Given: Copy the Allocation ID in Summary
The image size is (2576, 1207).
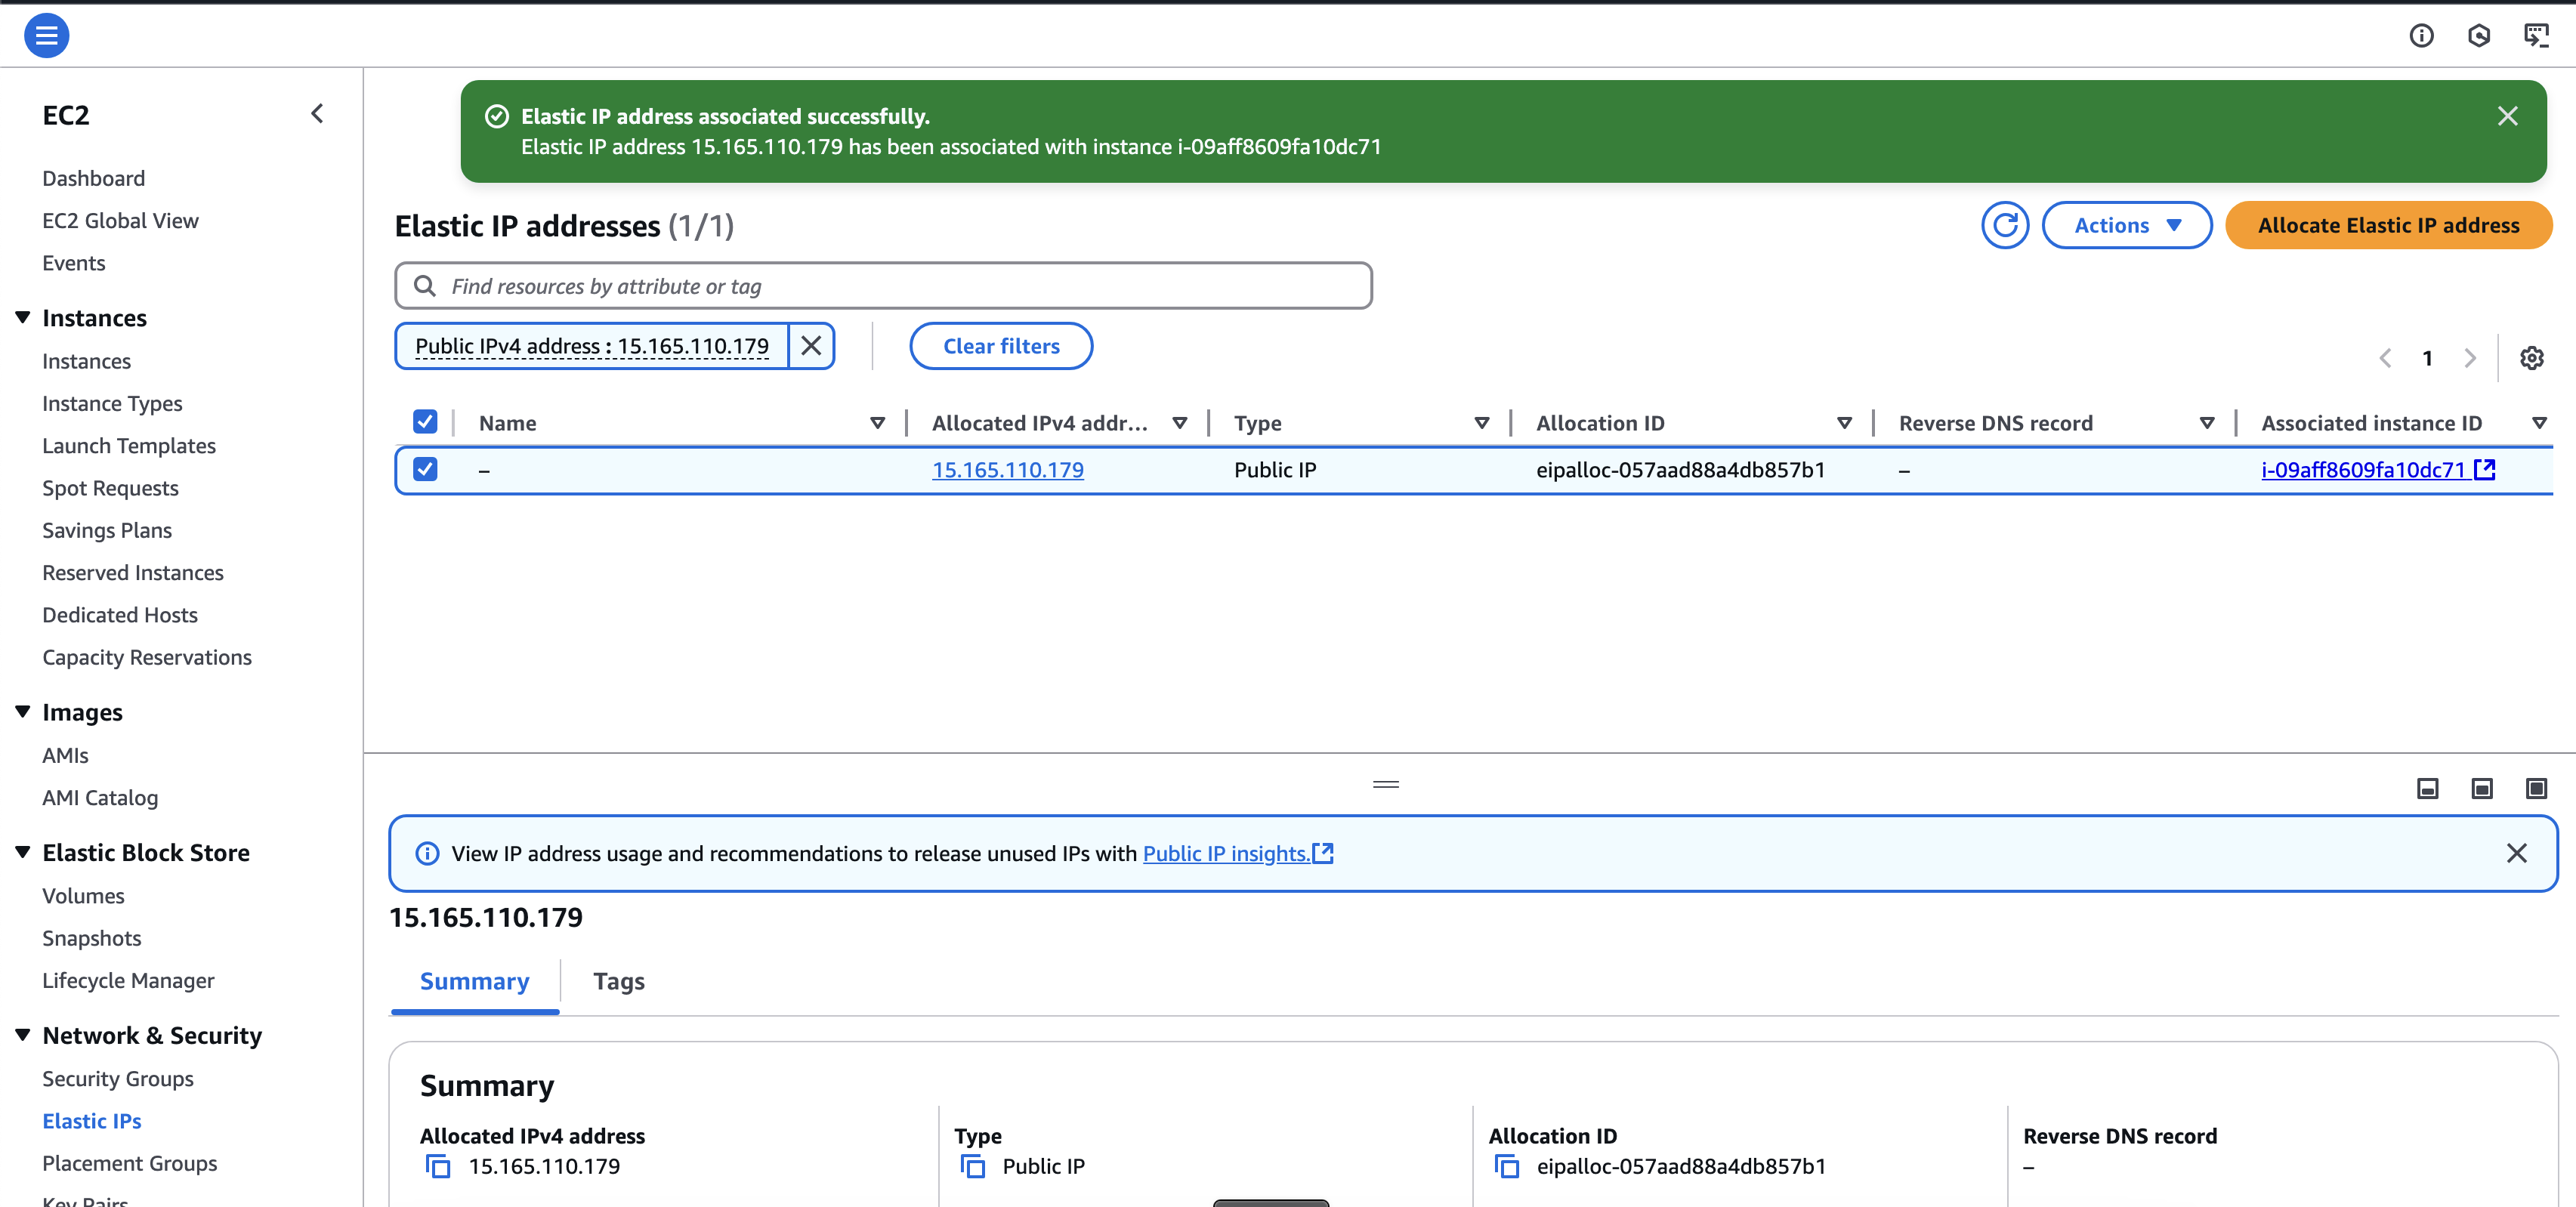Looking at the screenshot, I should [x=1506, y=1166].
